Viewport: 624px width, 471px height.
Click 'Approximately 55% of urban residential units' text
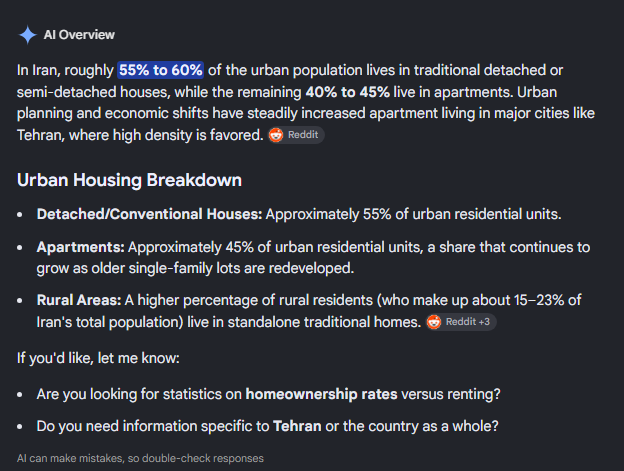[413, 214]
